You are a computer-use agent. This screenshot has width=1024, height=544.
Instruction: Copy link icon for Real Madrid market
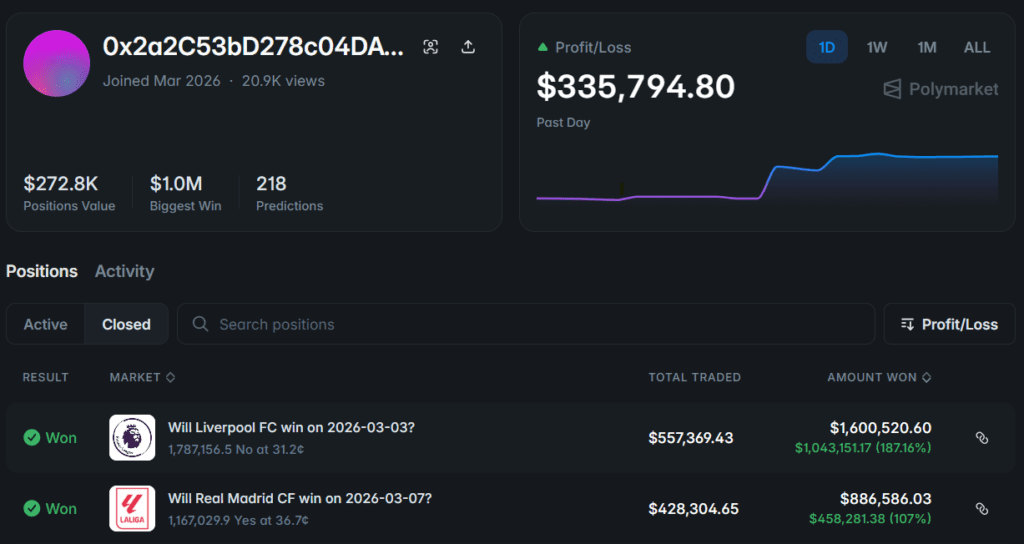point(981,509)
